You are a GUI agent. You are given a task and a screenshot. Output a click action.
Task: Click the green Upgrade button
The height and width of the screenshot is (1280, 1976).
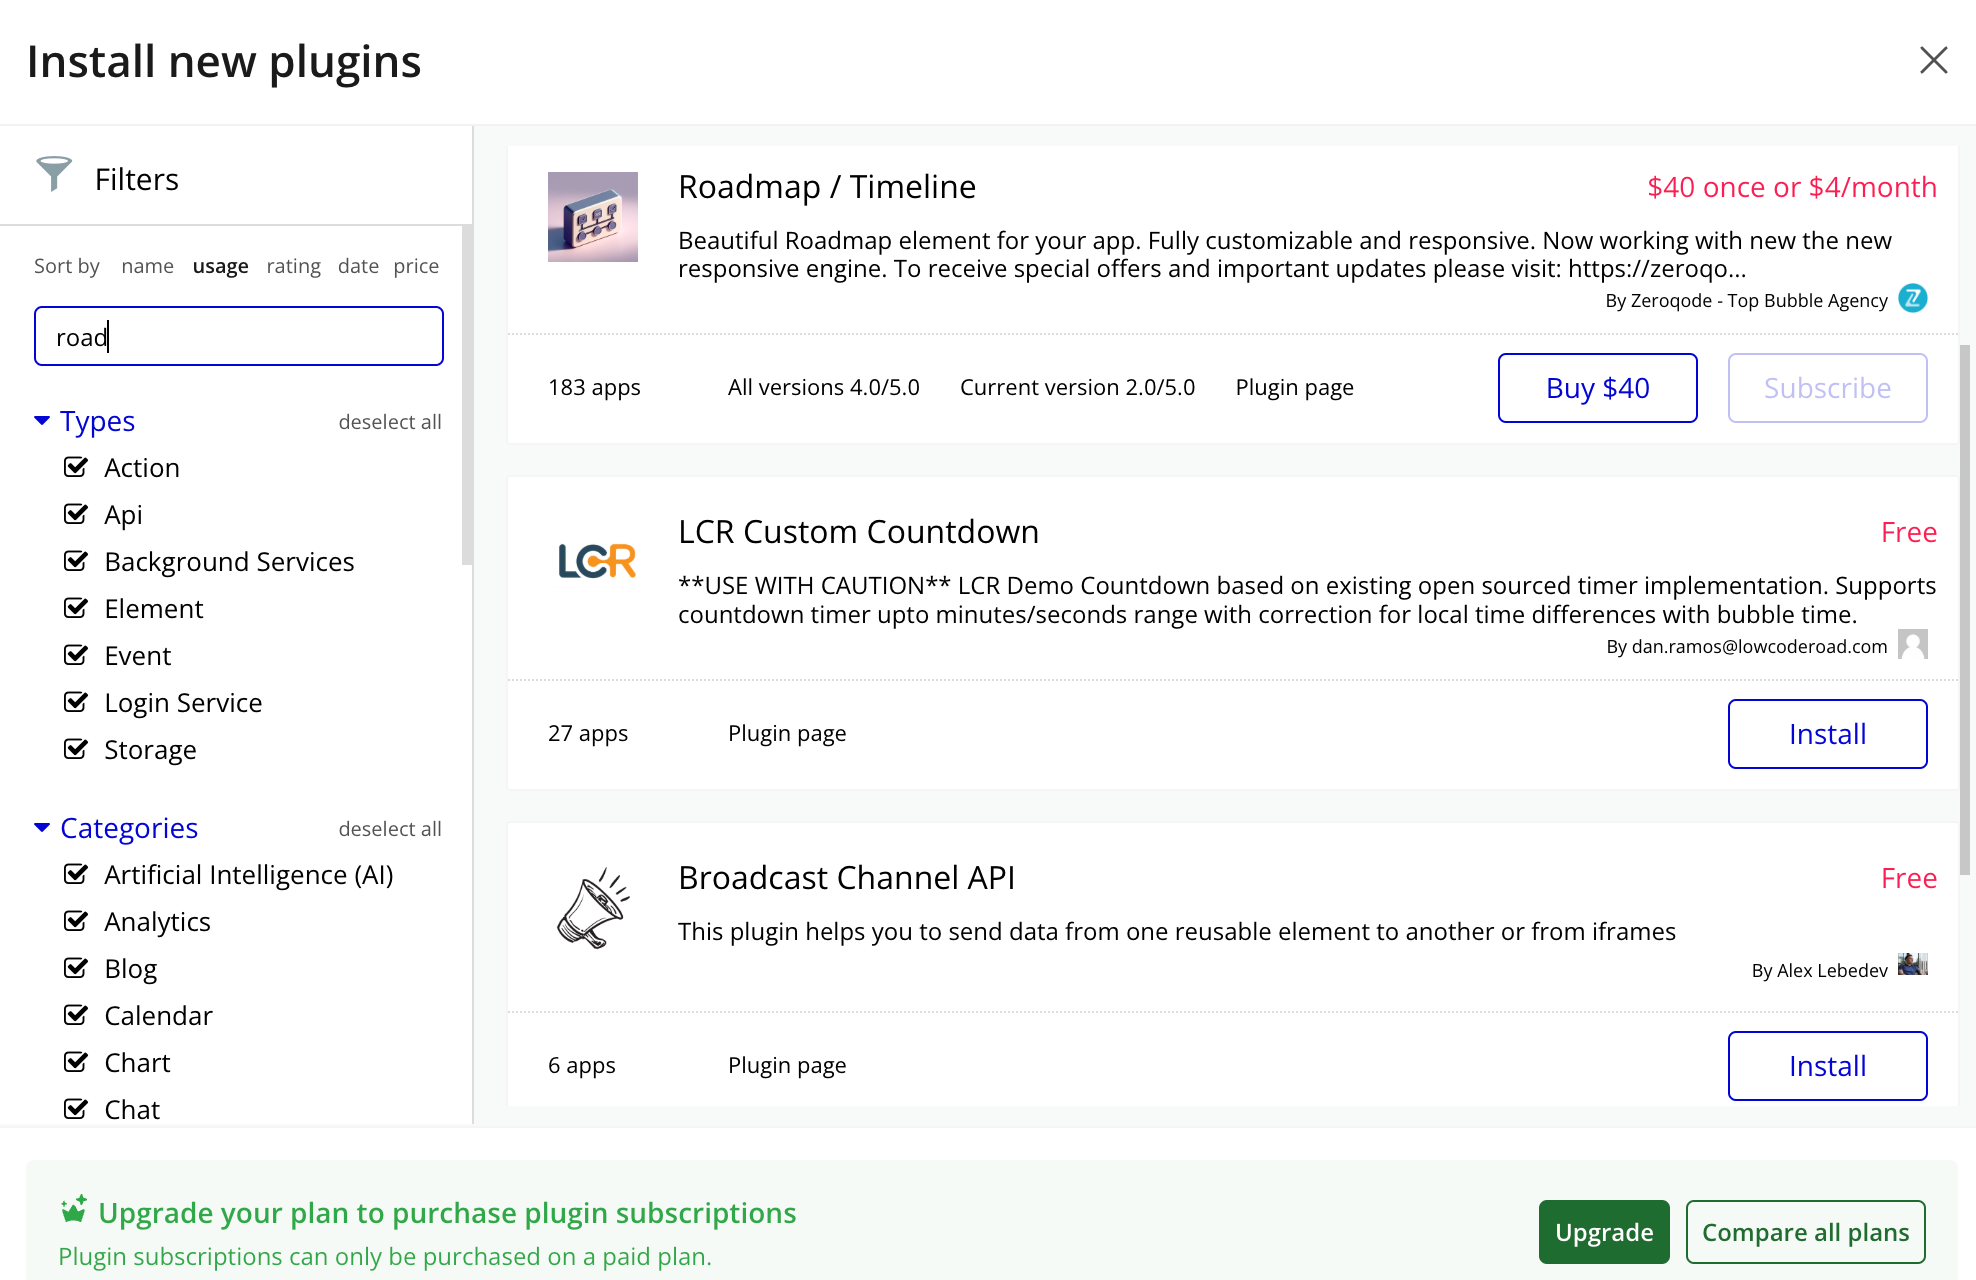[x=1604, y=1232]
